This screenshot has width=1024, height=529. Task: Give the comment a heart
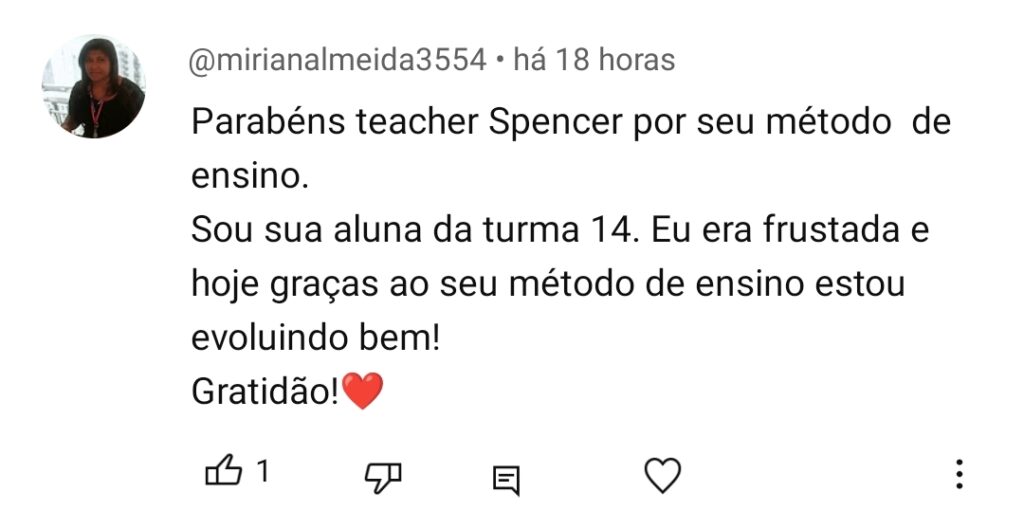[662, 475]
